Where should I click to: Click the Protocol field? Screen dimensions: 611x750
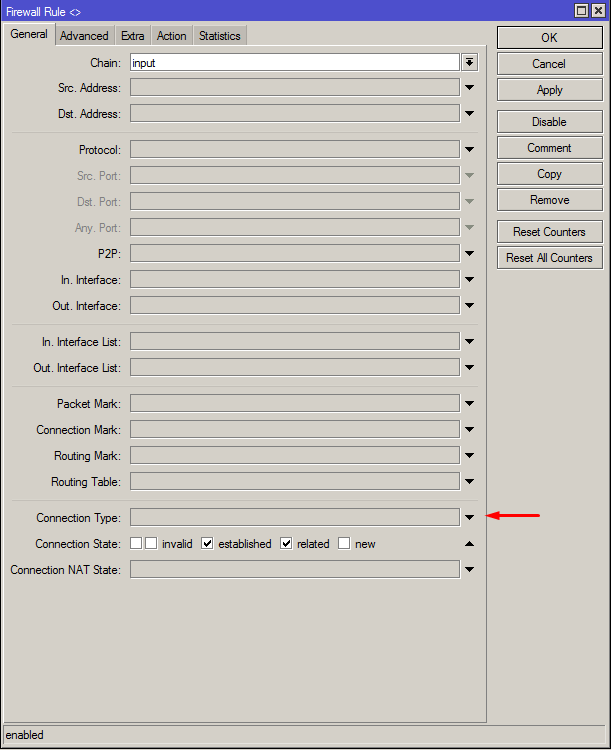point(295,149)
